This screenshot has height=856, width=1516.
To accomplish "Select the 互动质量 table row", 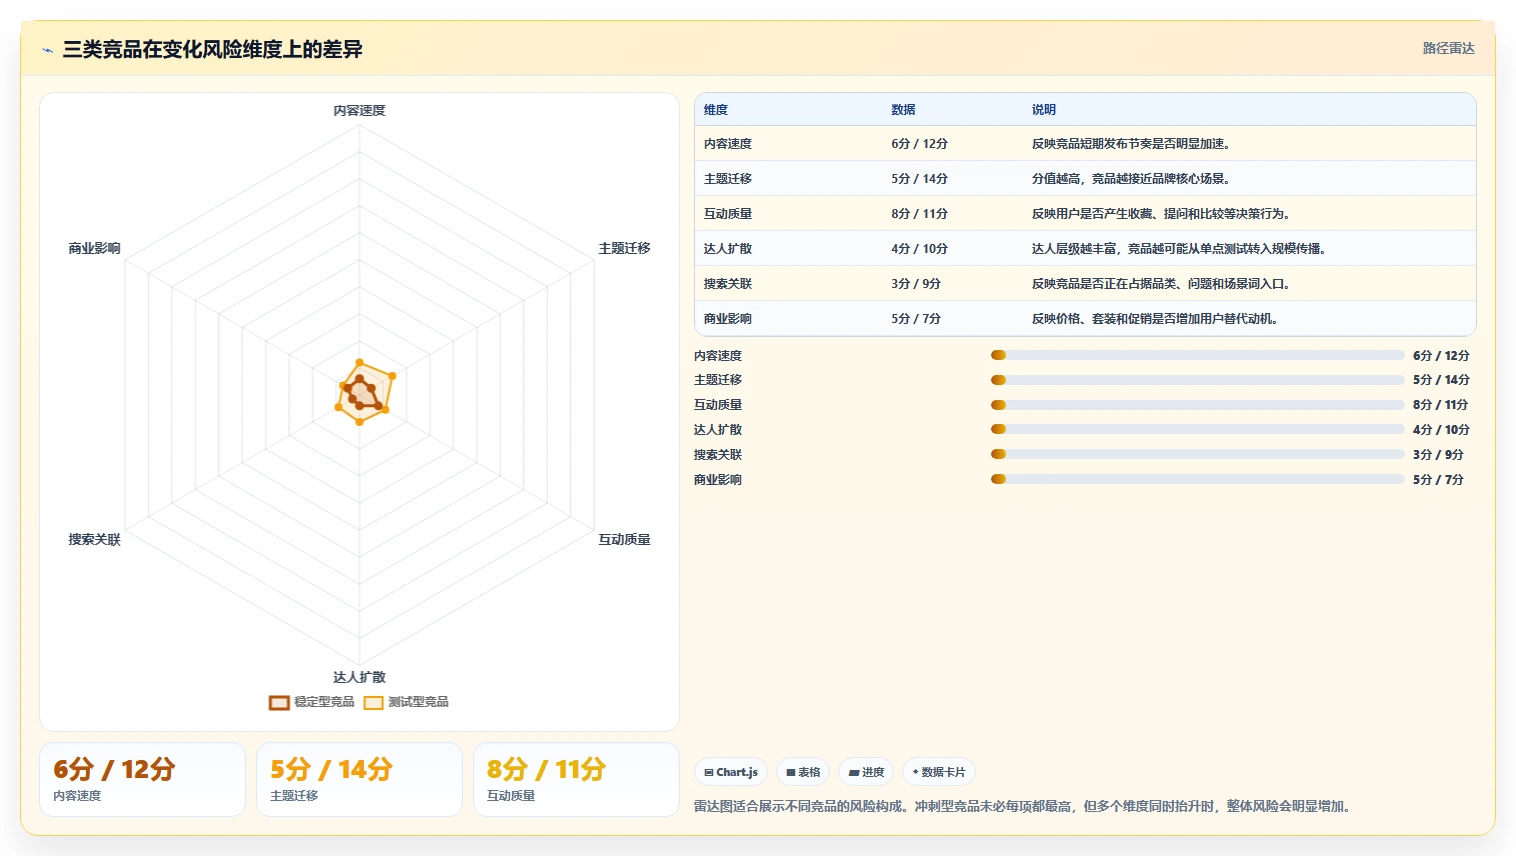I will click(x=1085, y=213).
